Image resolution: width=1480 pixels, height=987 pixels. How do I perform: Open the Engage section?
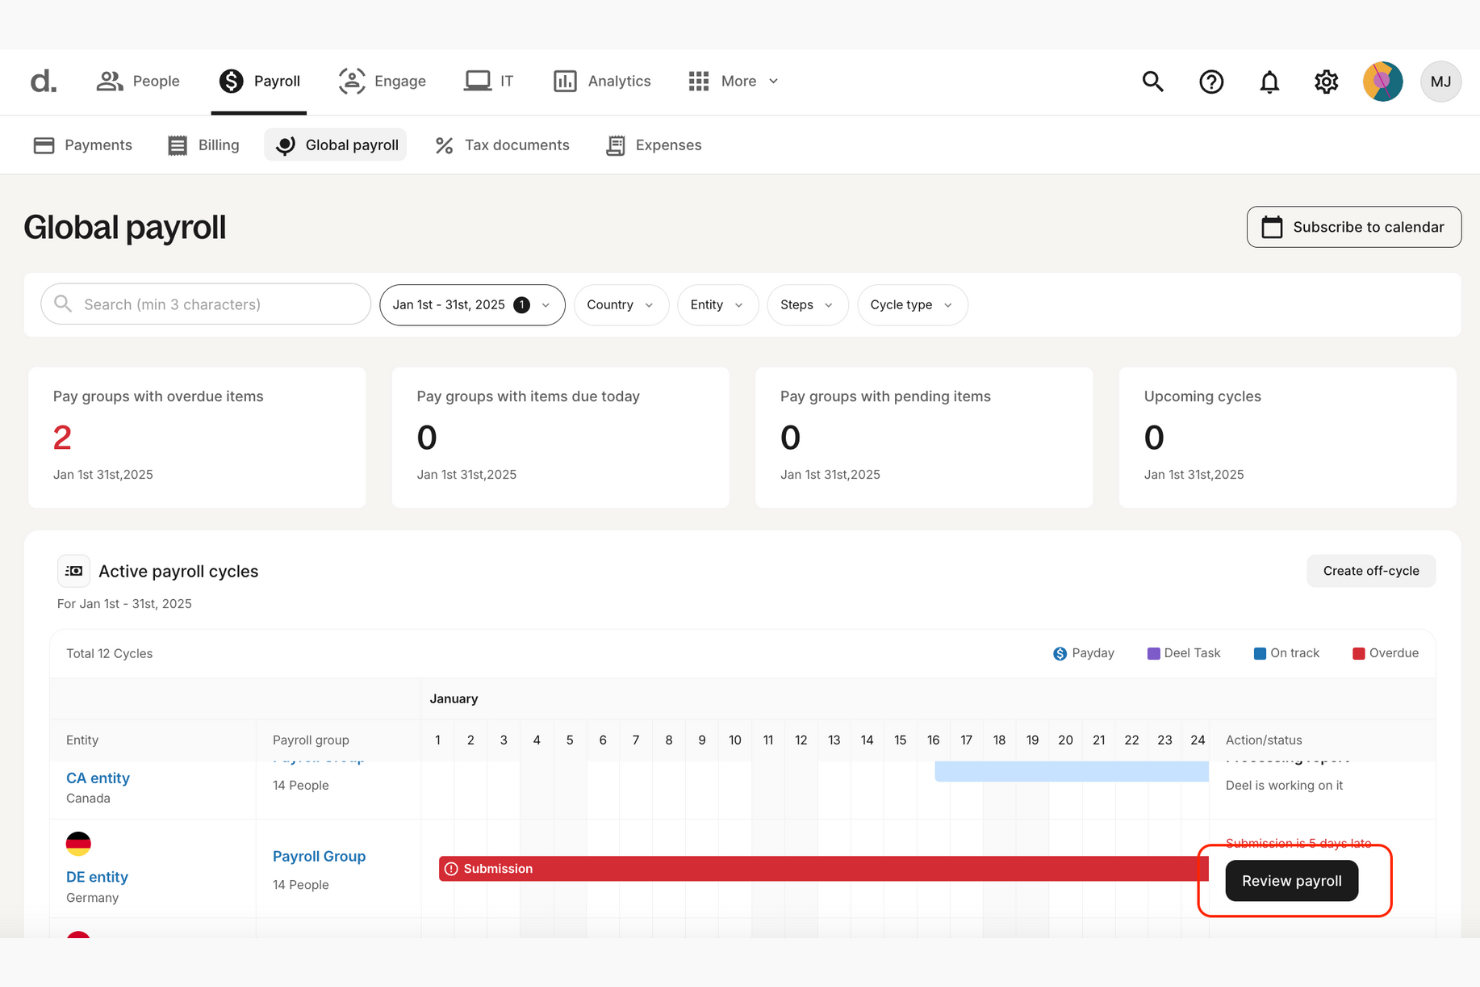(382, 81)
